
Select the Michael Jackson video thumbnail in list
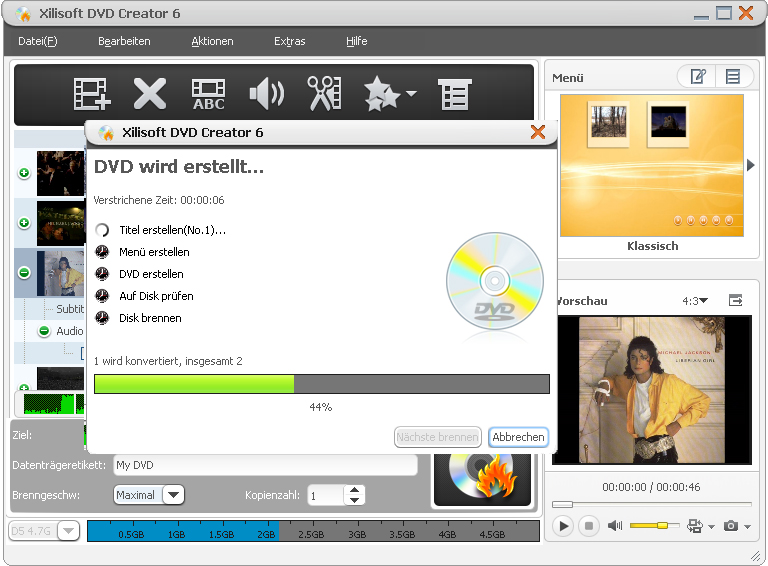pos(61,273)
